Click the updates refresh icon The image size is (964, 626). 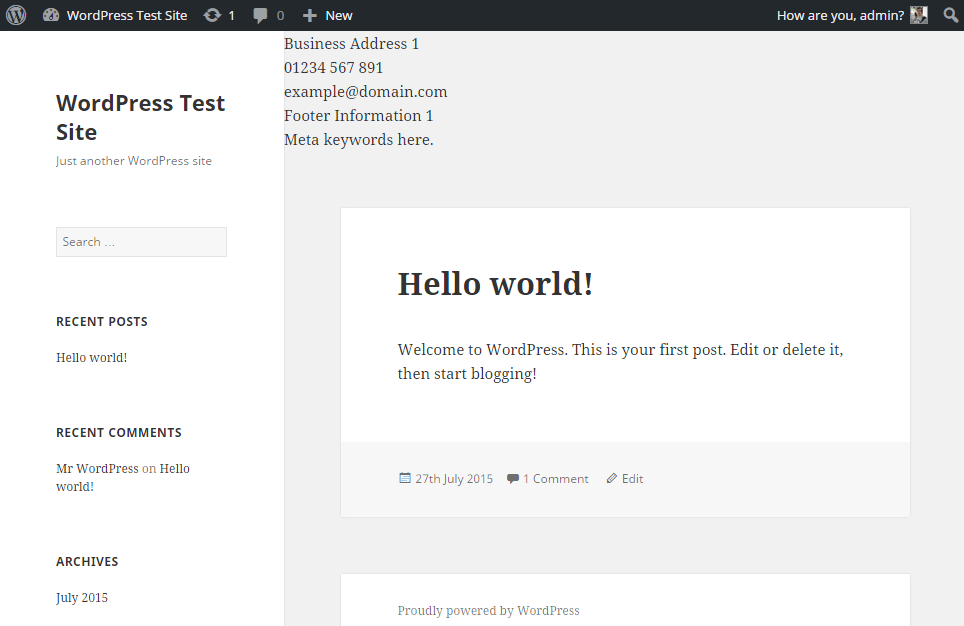point(212,15)
